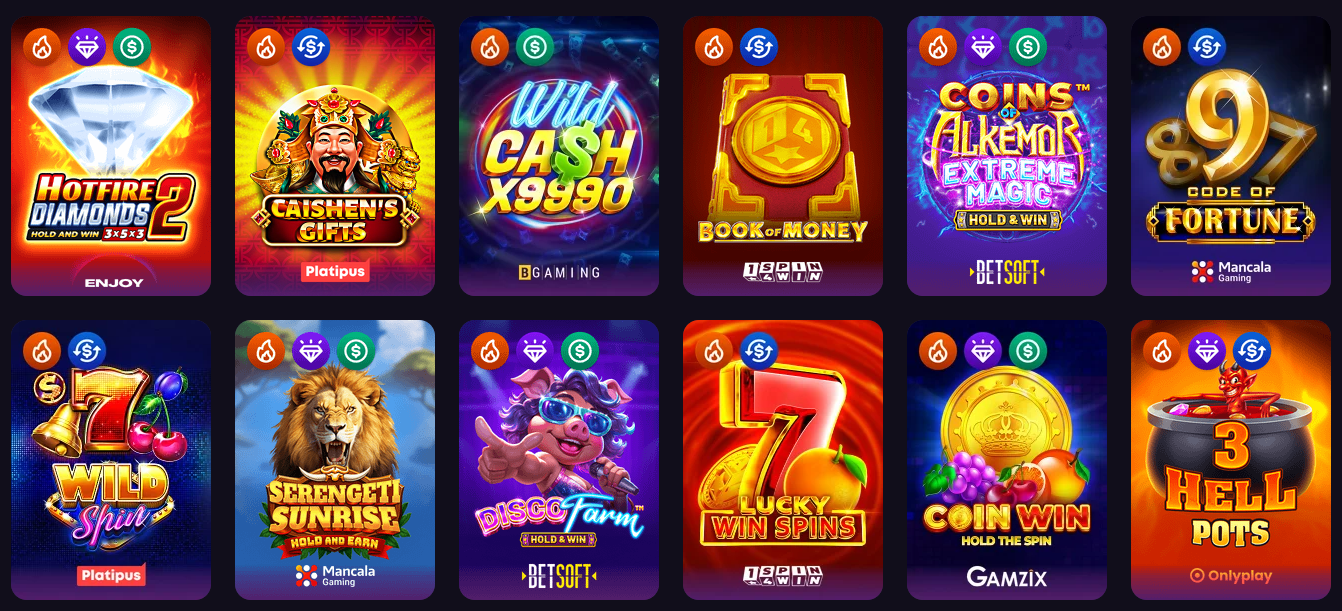Click the flame icon on 3 Hell Pots
Viewport: 1342px width, 611px height.
pos(1162,350)
